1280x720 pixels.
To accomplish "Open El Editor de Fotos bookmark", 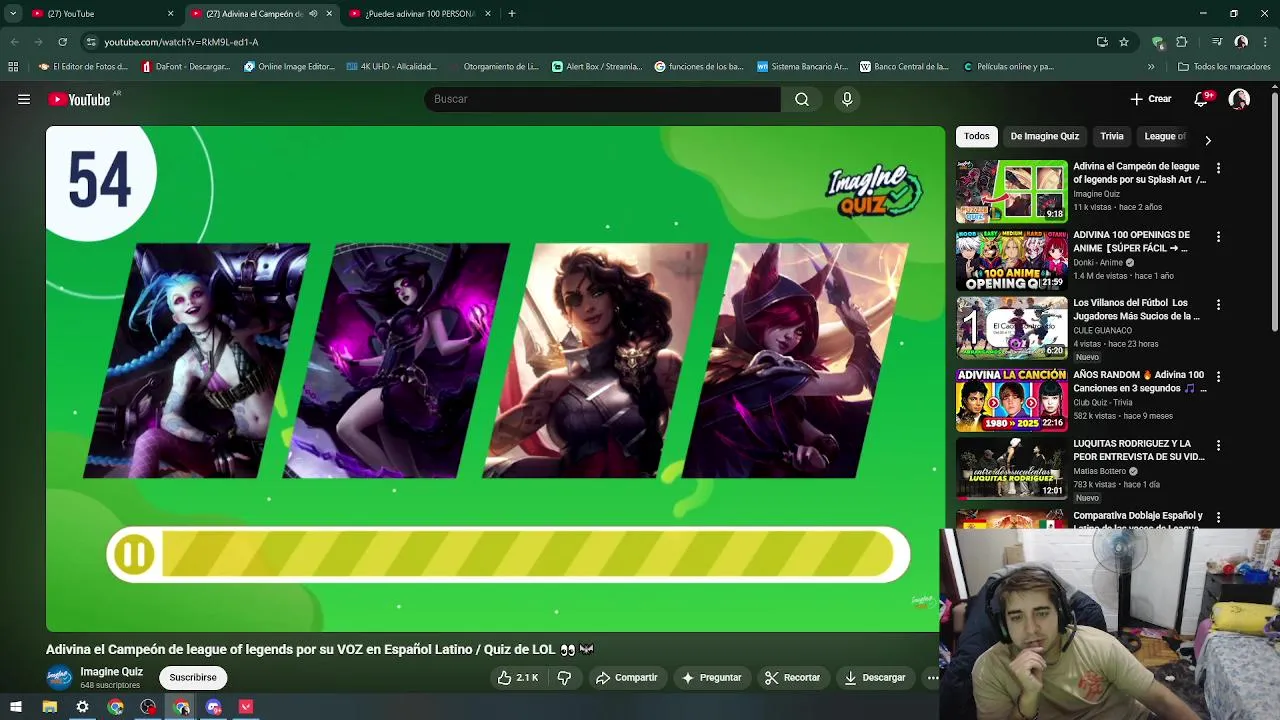I will (x=83, y=67).
